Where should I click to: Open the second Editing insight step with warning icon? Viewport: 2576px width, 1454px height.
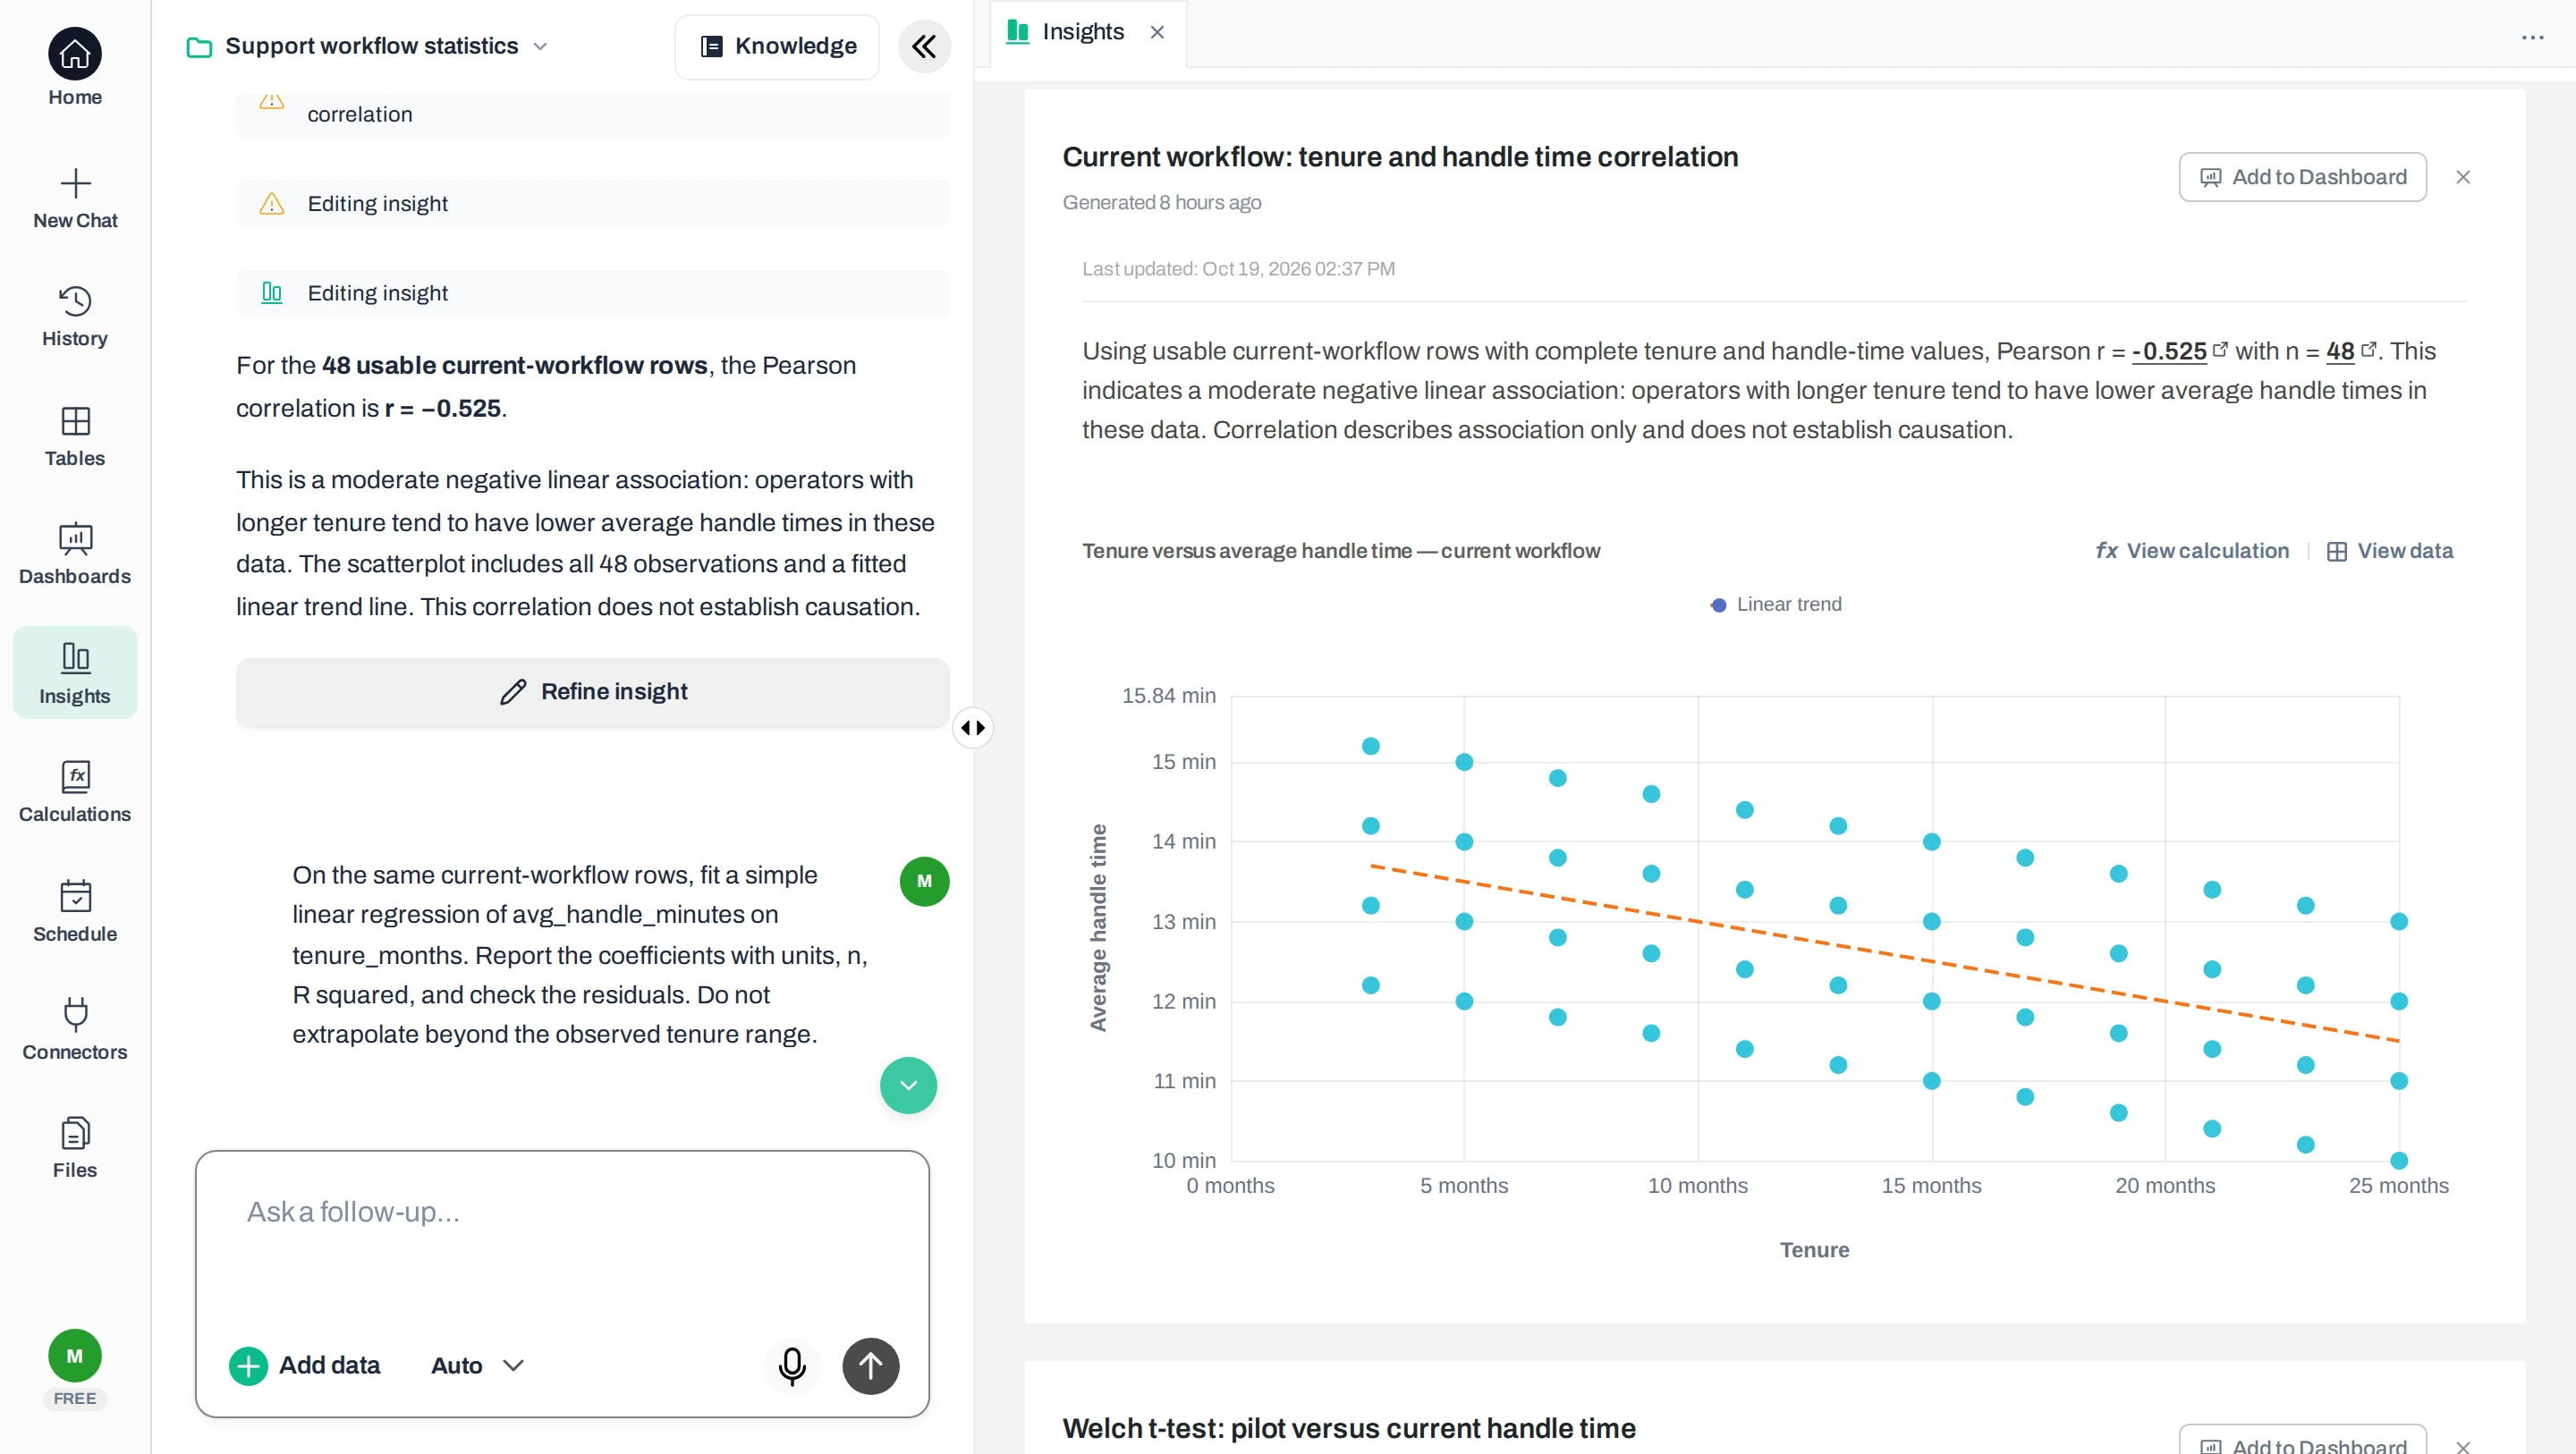[x=593, y=204]
